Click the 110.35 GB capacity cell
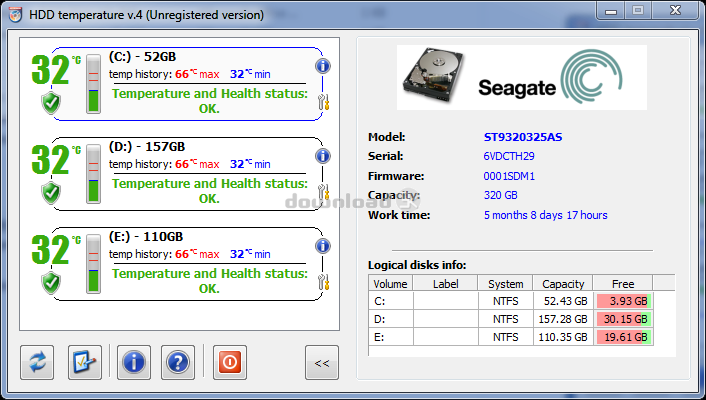 (563, 337)
